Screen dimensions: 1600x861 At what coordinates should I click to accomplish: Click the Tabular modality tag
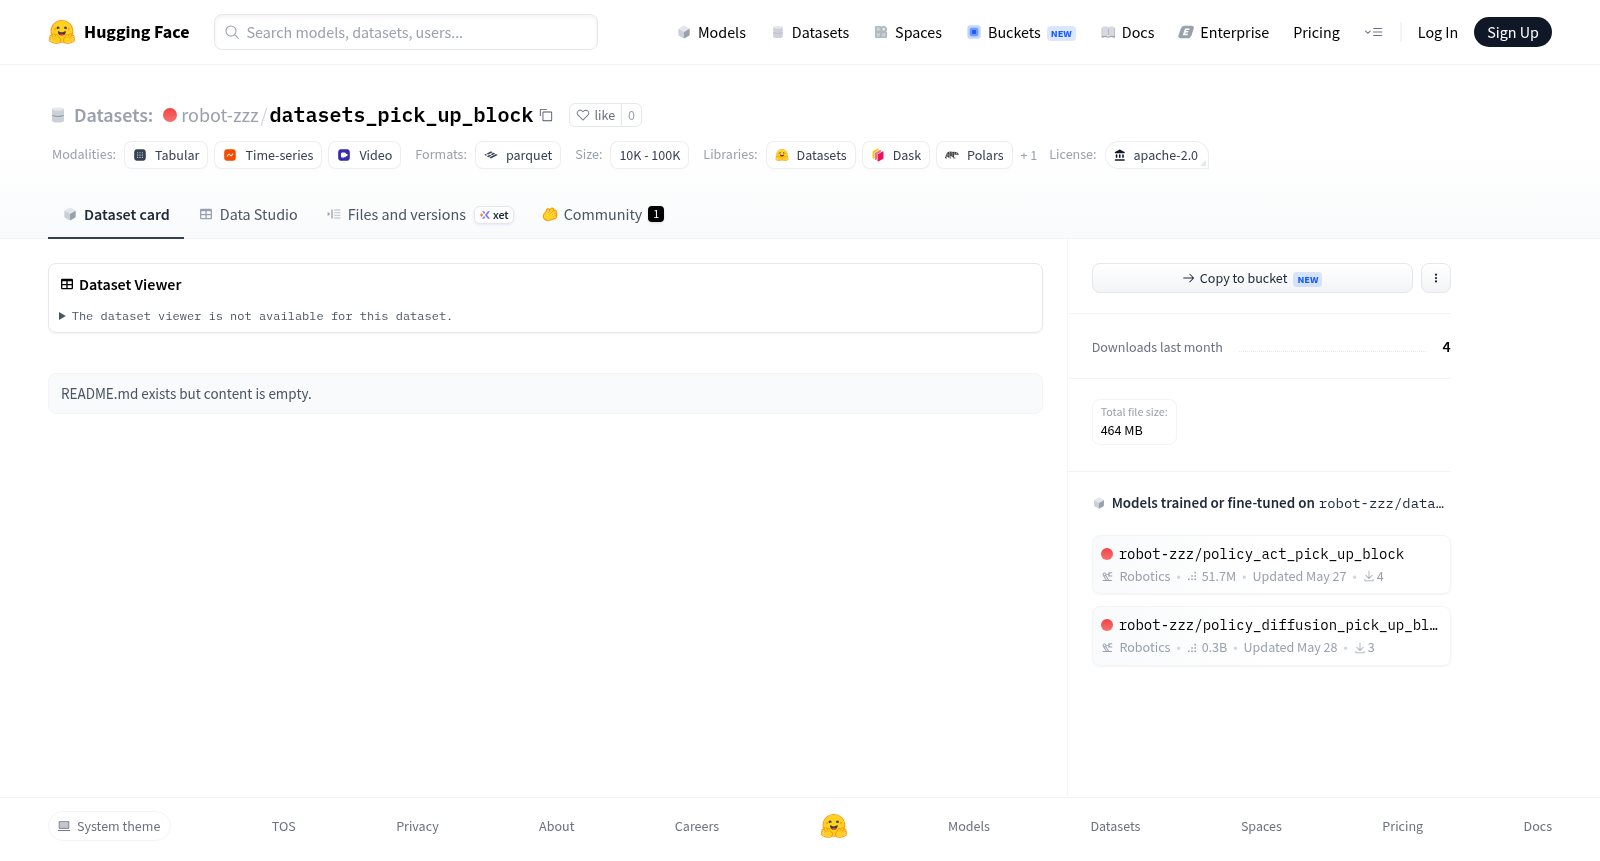click(x=166, y=155)
